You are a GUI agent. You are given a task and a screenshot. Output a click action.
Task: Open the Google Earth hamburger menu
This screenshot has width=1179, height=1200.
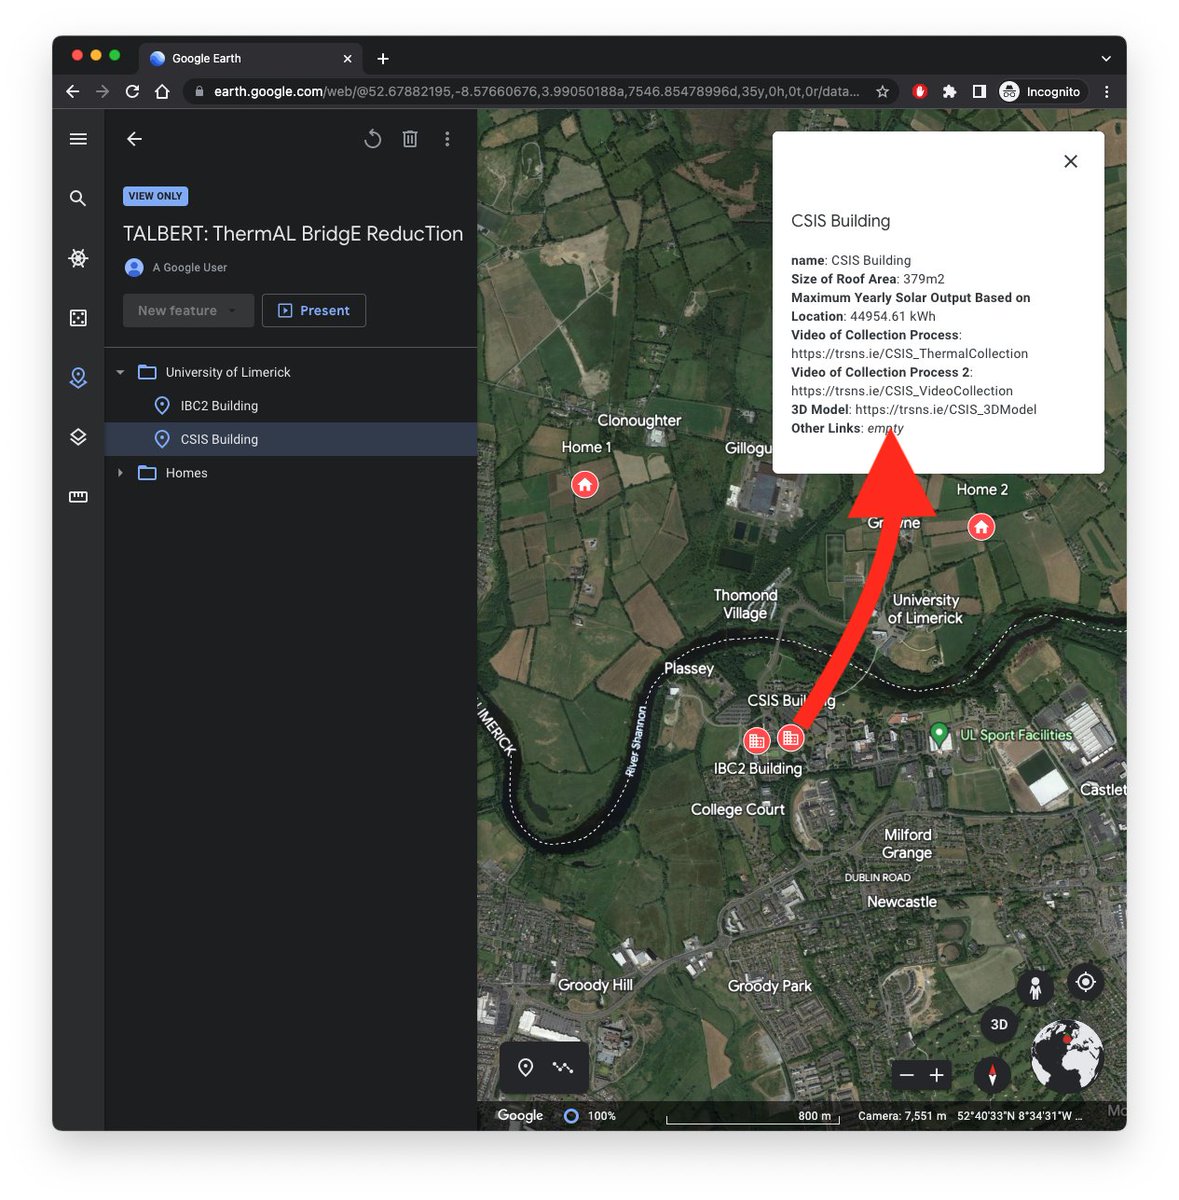78,139
